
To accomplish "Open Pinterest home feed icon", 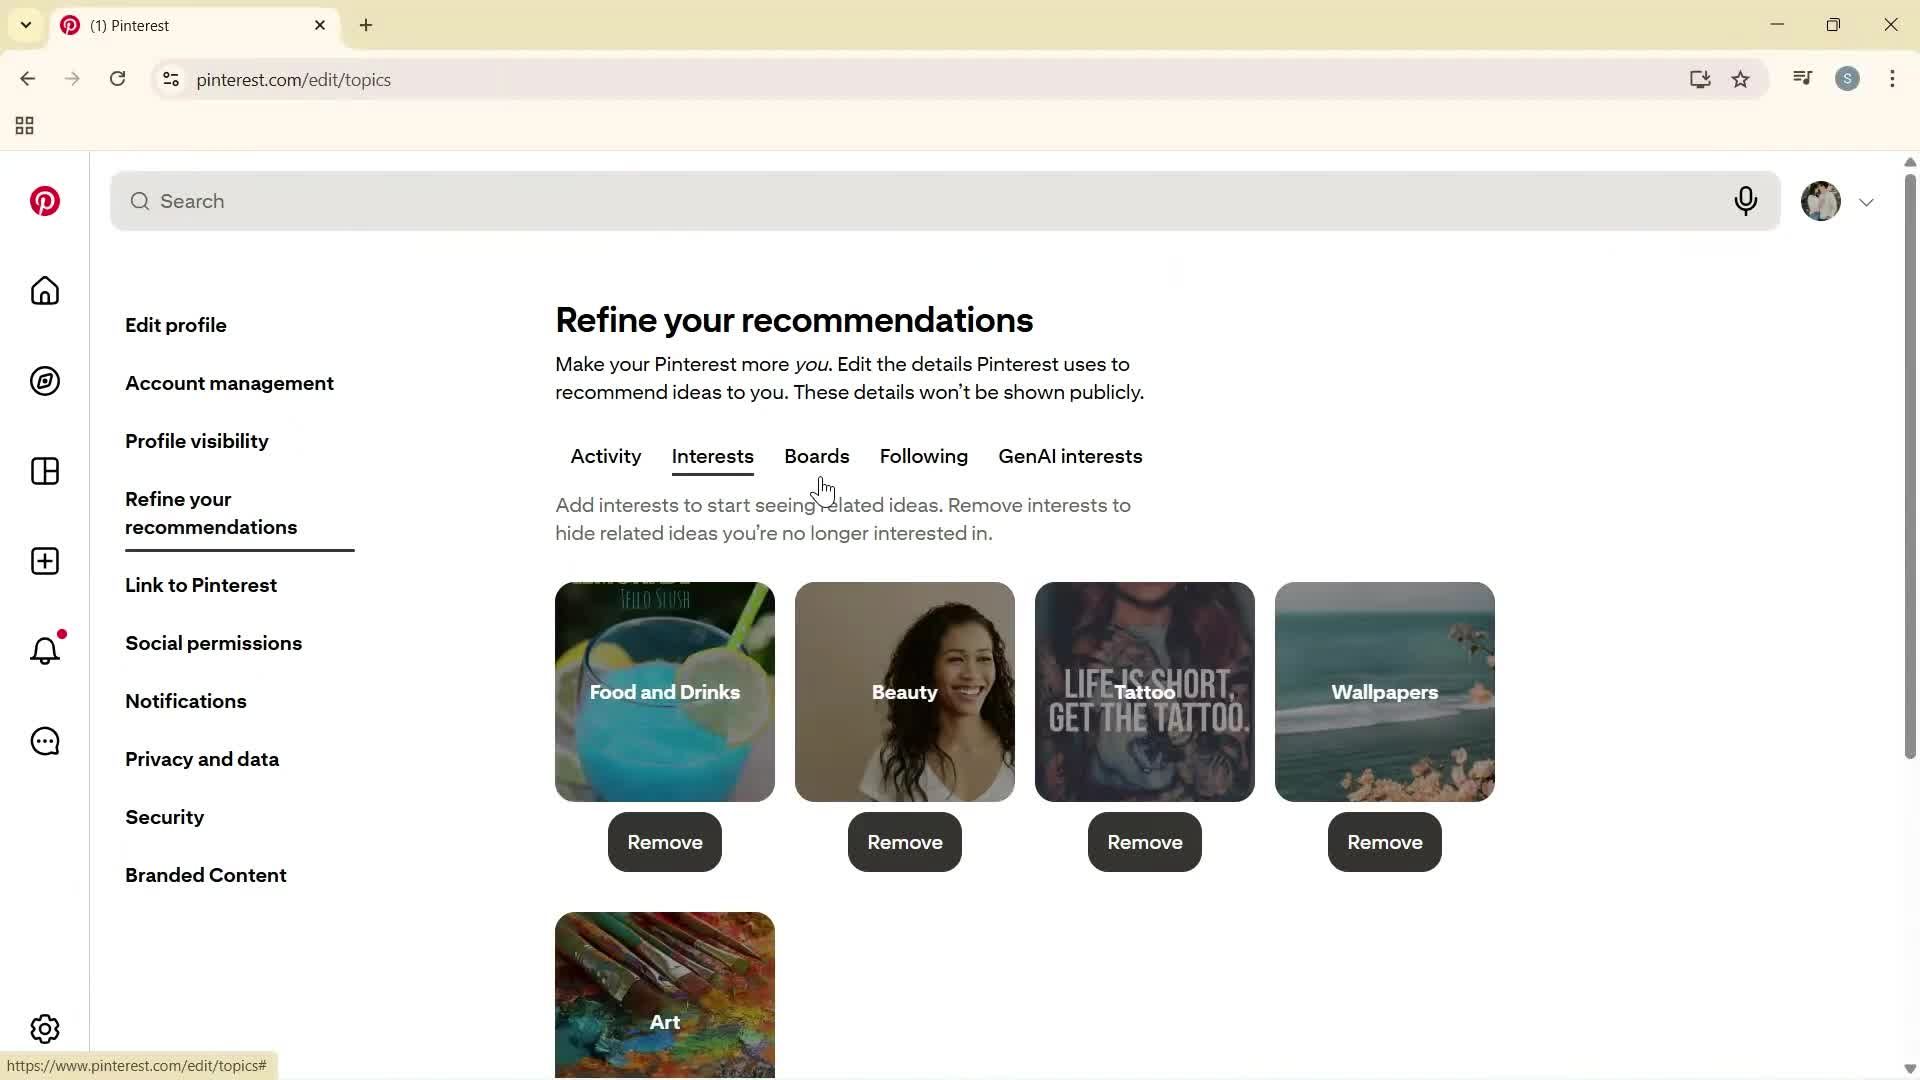I will tap(45, 291).
